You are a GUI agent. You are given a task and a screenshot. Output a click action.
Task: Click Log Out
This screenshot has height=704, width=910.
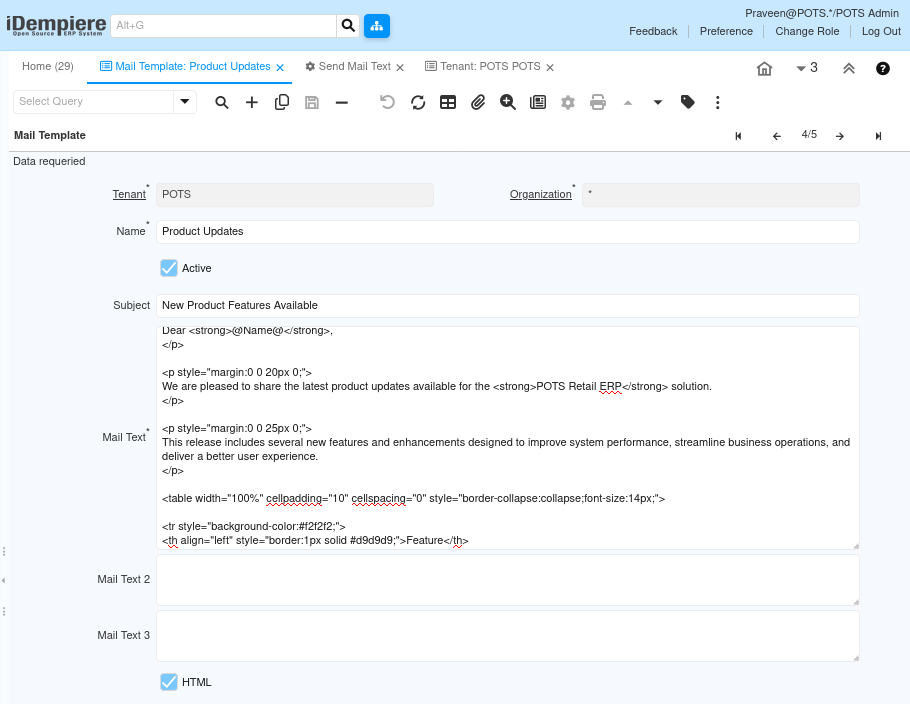point(881,31)
